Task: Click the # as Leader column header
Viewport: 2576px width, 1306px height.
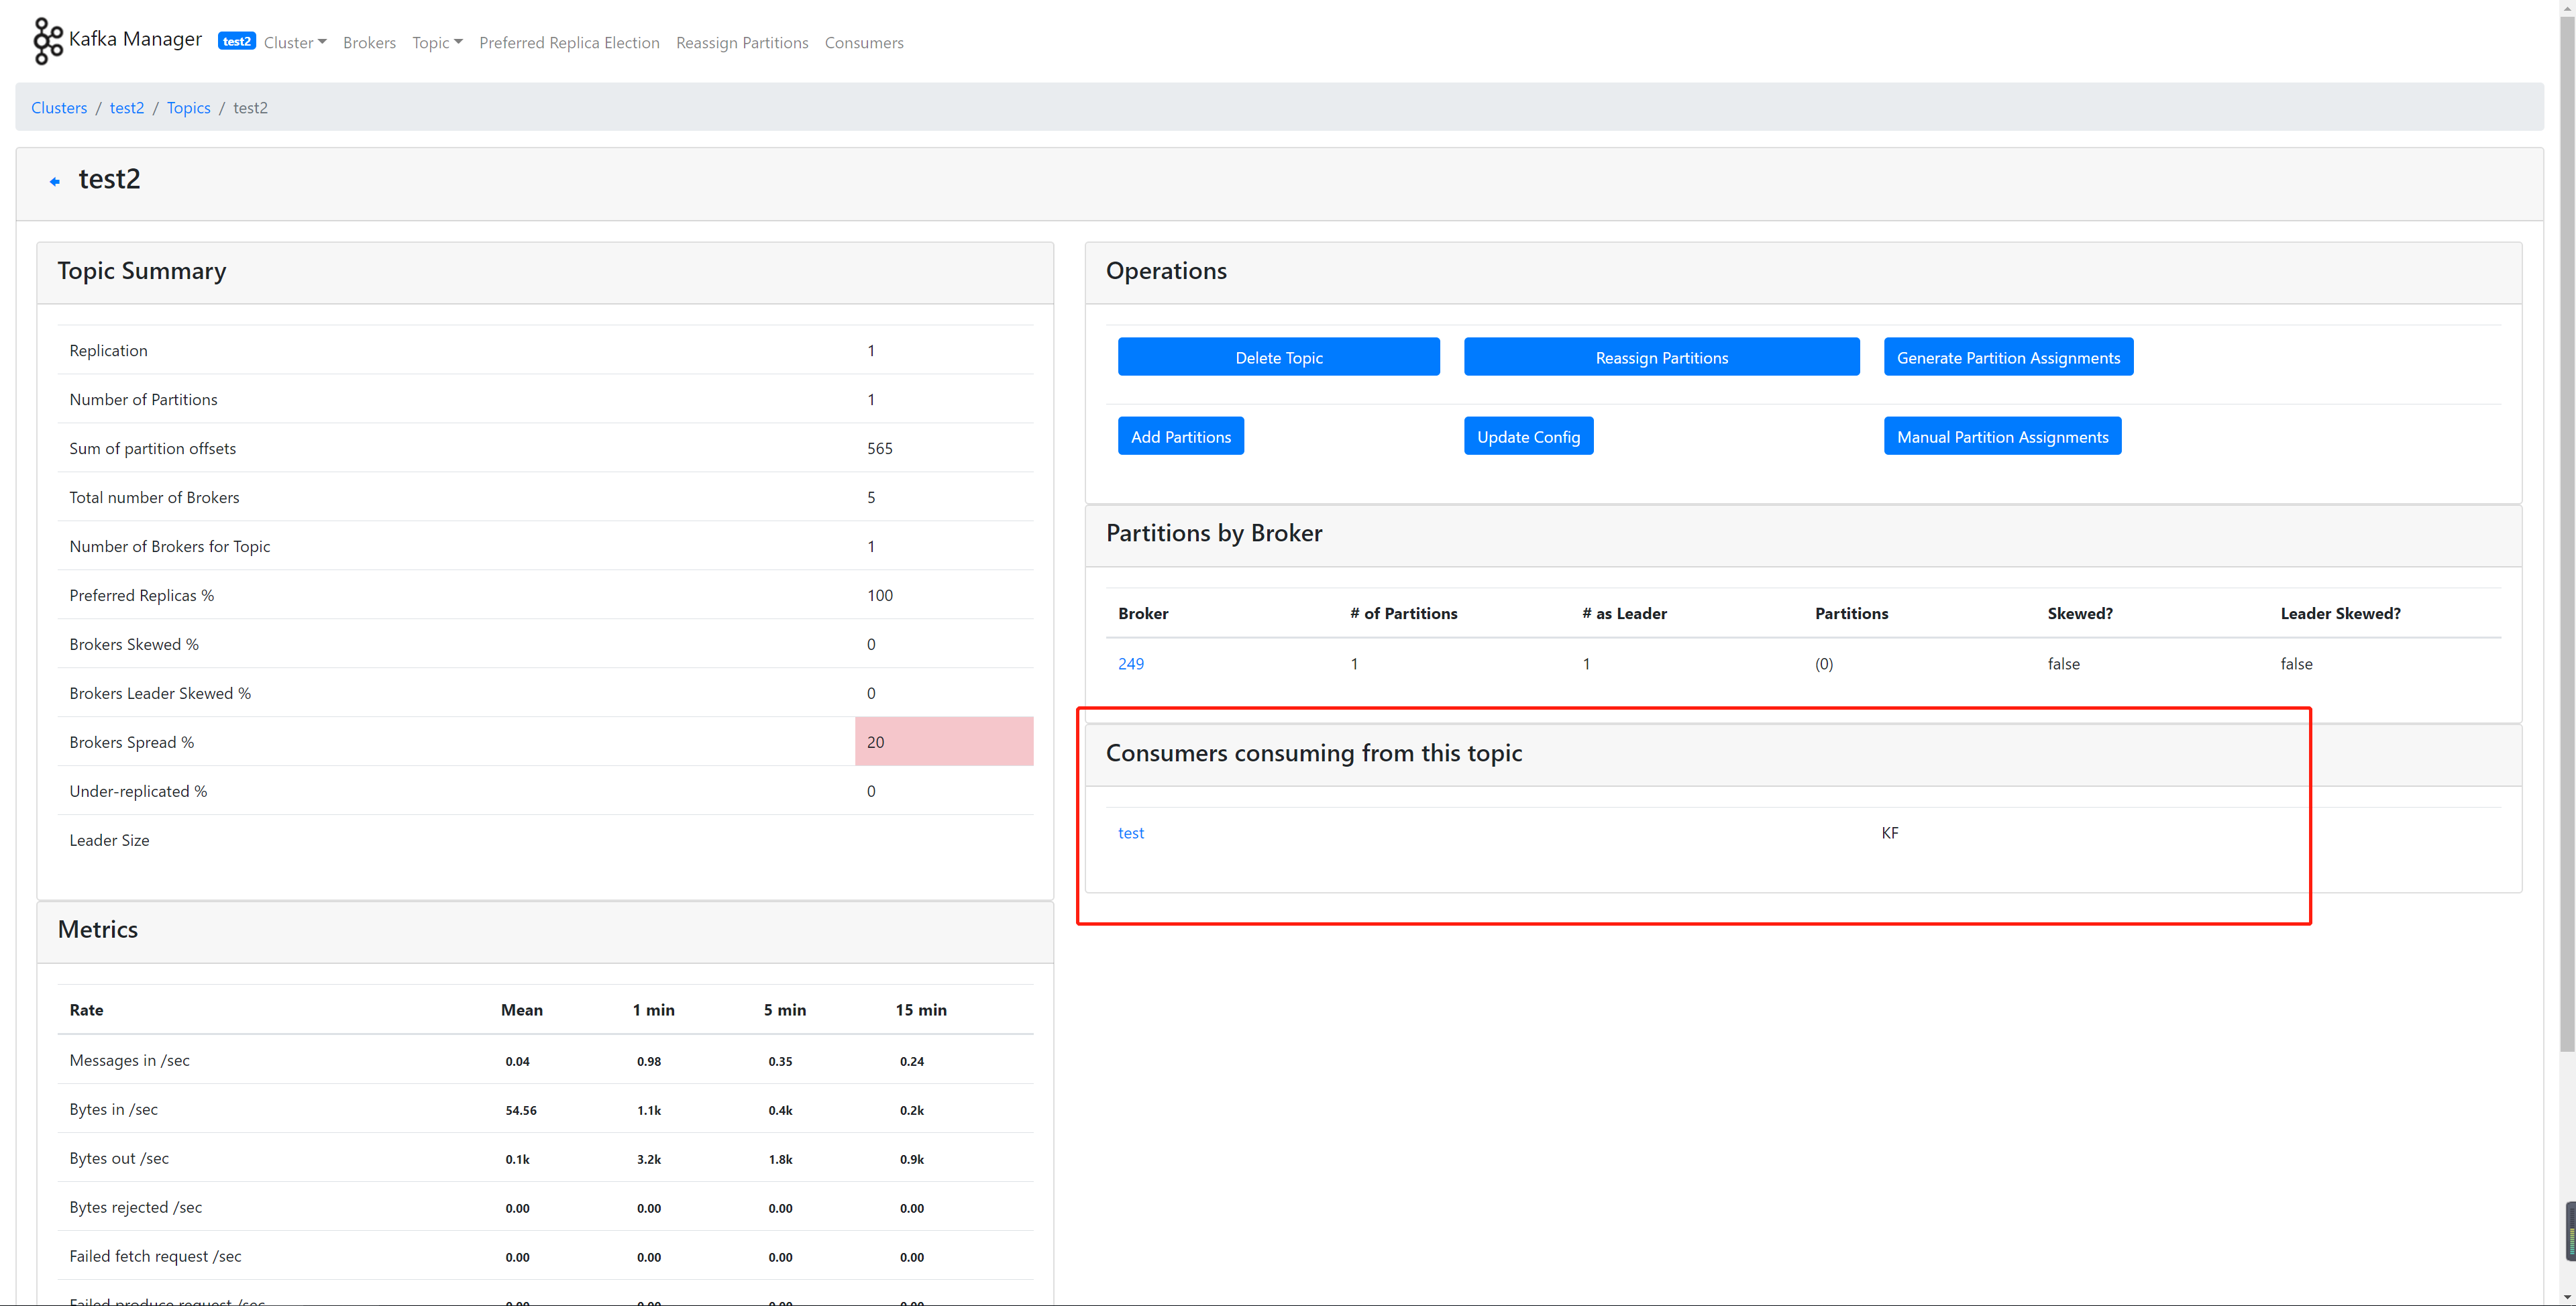Action: pyautogui.click(x=1624, y=613)
